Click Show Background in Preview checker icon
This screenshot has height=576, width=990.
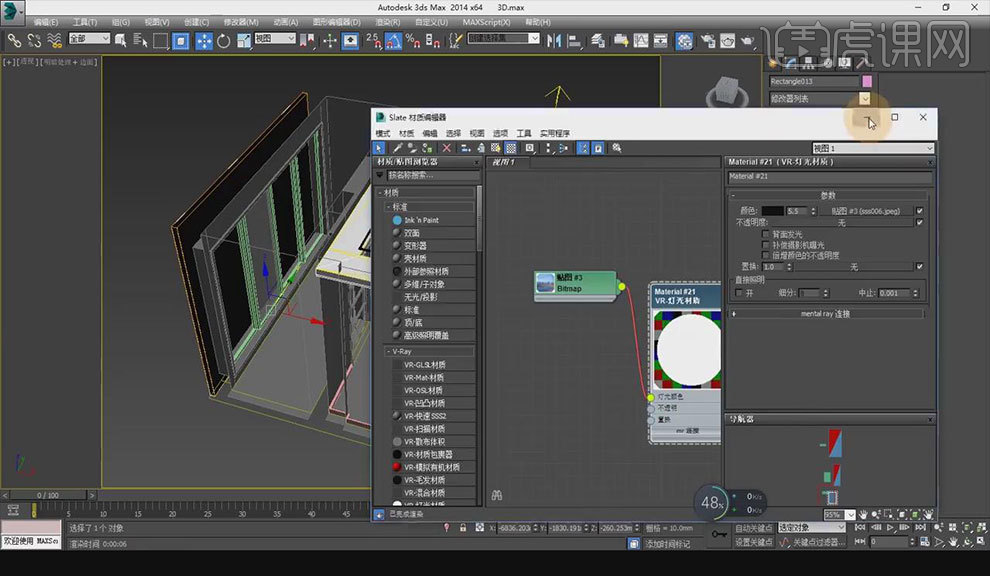point(511,148)
